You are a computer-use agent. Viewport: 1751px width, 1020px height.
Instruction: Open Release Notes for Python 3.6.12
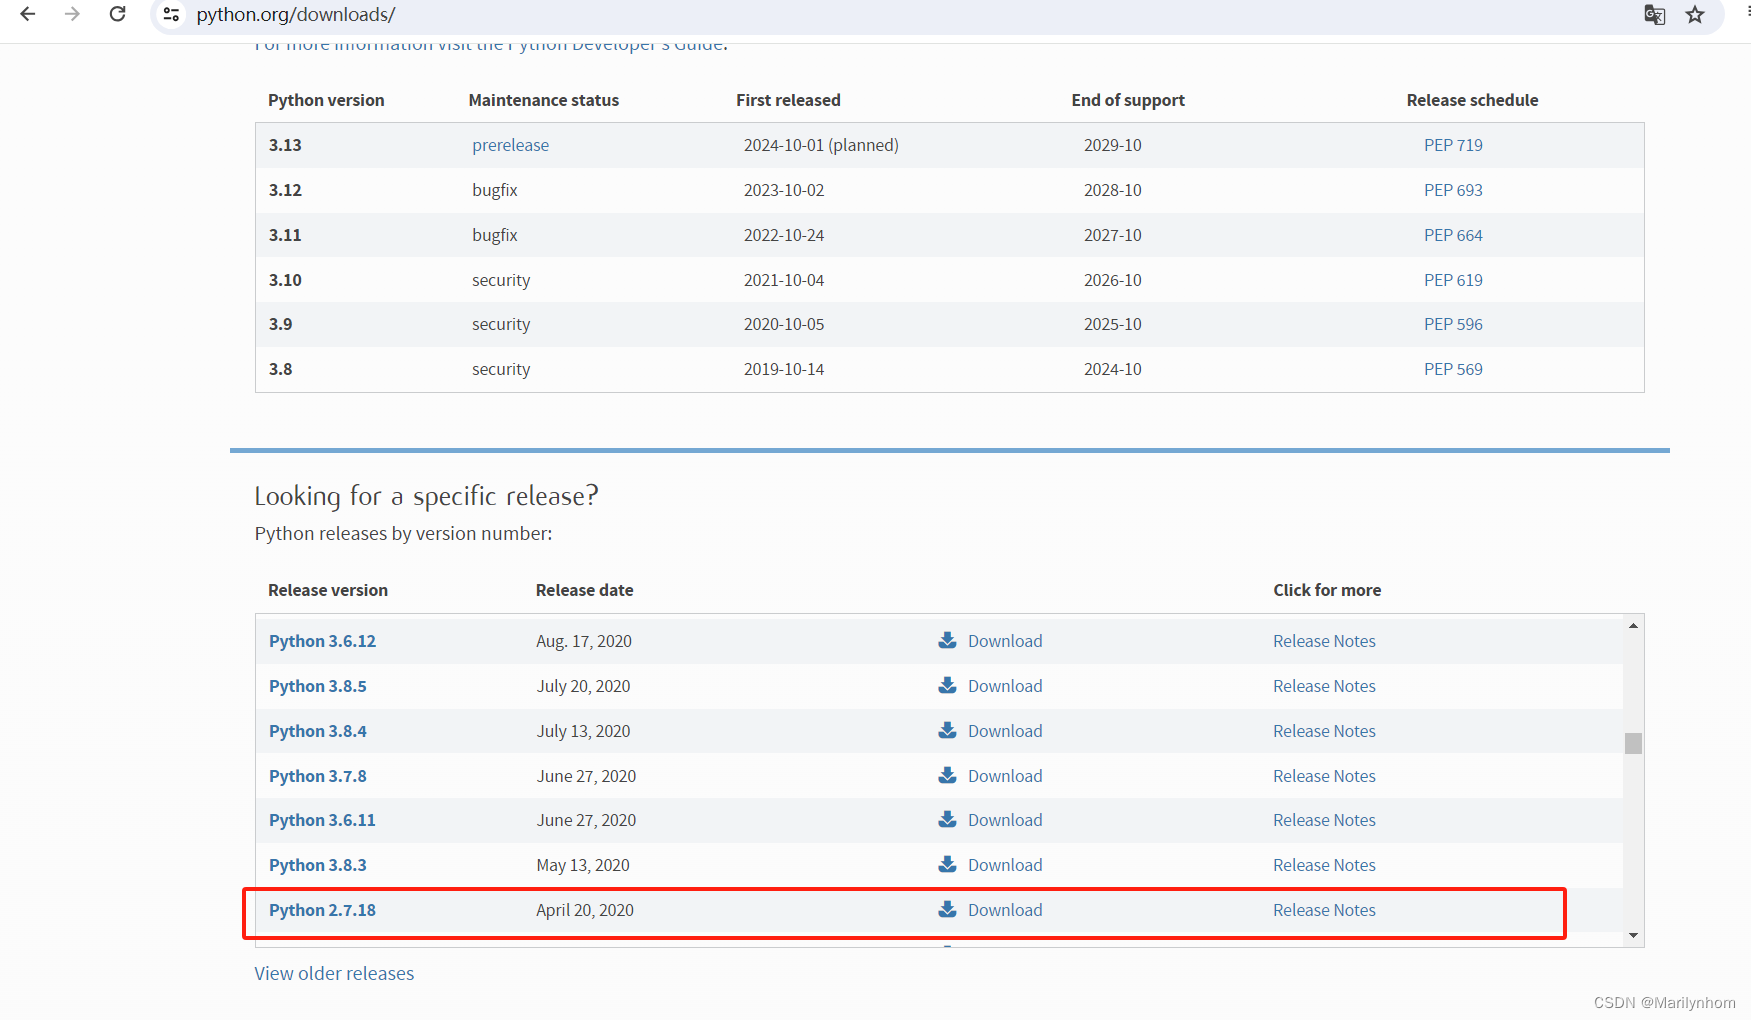click(x=1324, y=641)
